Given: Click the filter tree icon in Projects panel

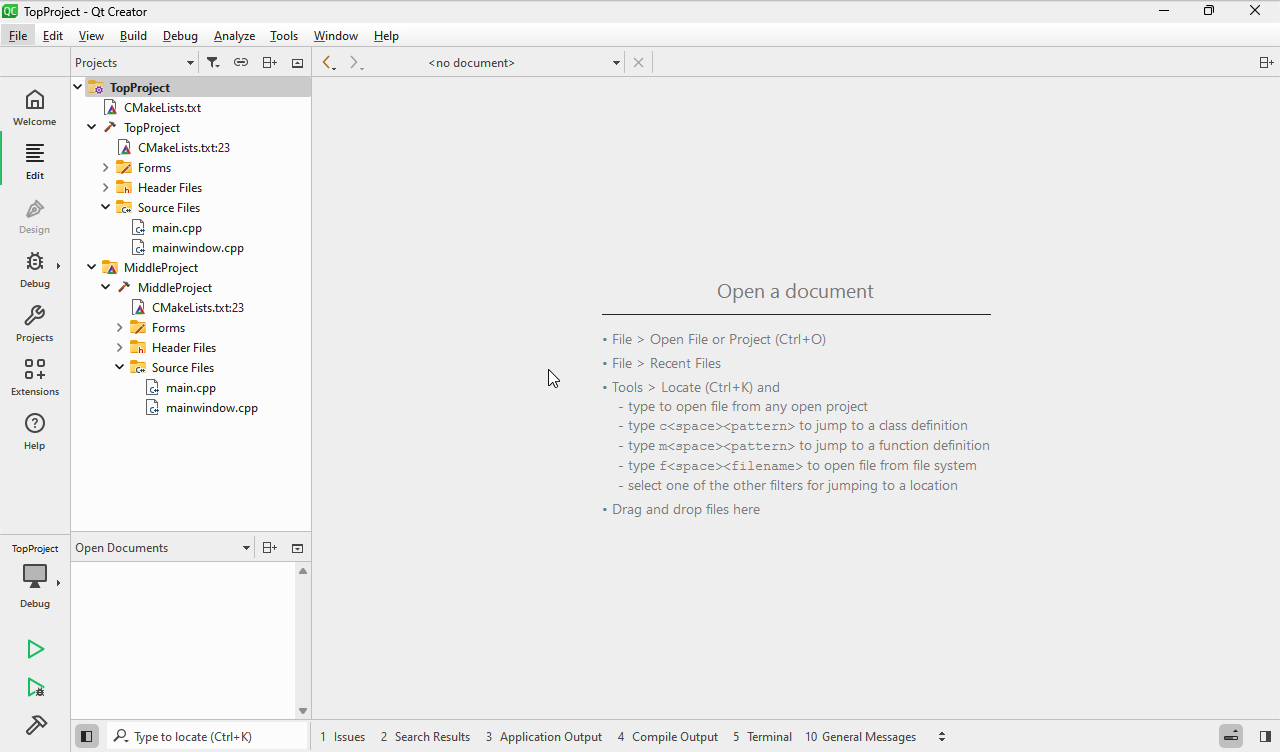Looking at the screenshot, I should point(213,63).
